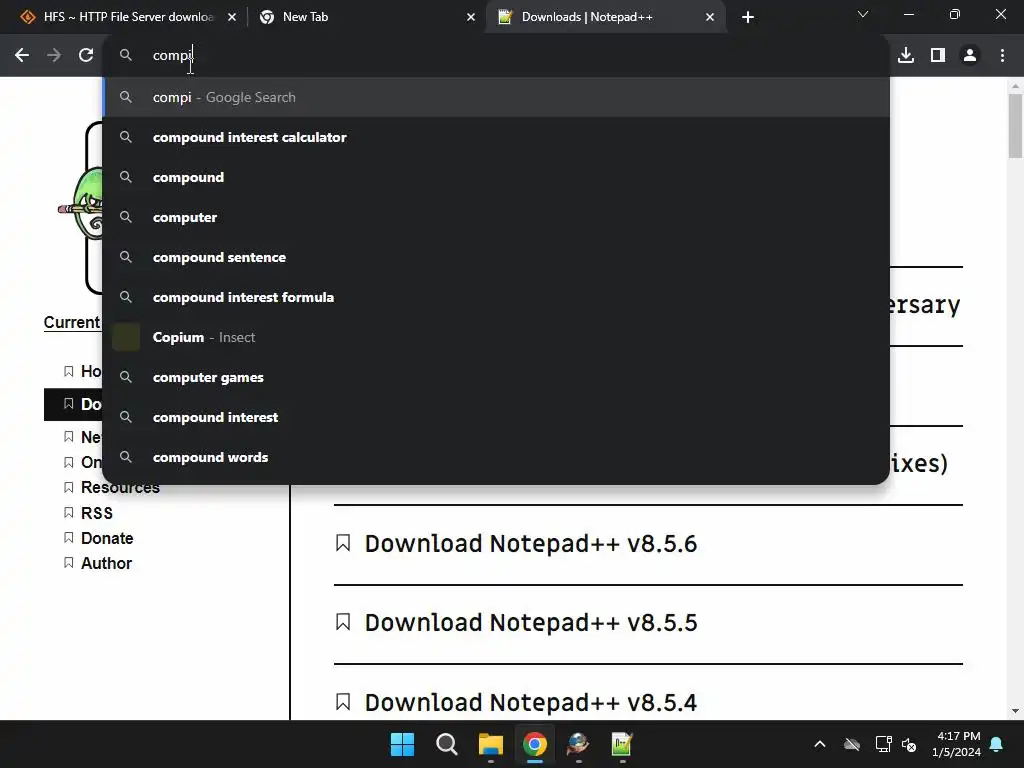Viewport: 1024px width, 768px height.
Task: Reload the current page
Action: pyautogui.click(x=86, y=56)
